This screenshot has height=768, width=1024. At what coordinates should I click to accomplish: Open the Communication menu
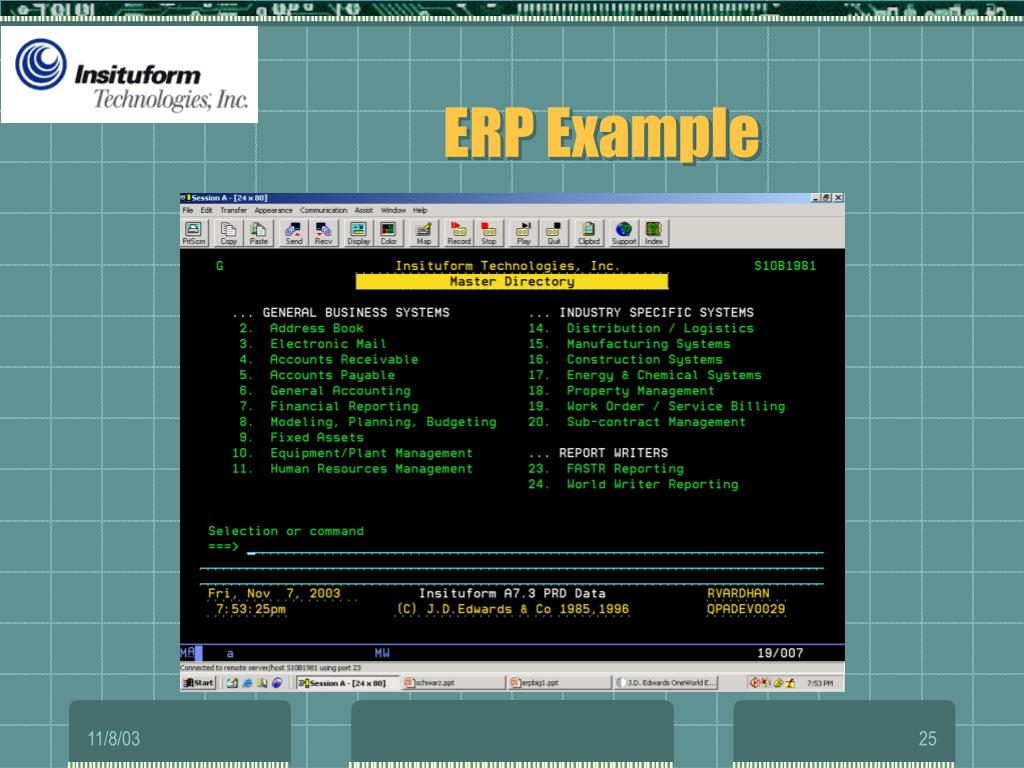tap(323, 210)
